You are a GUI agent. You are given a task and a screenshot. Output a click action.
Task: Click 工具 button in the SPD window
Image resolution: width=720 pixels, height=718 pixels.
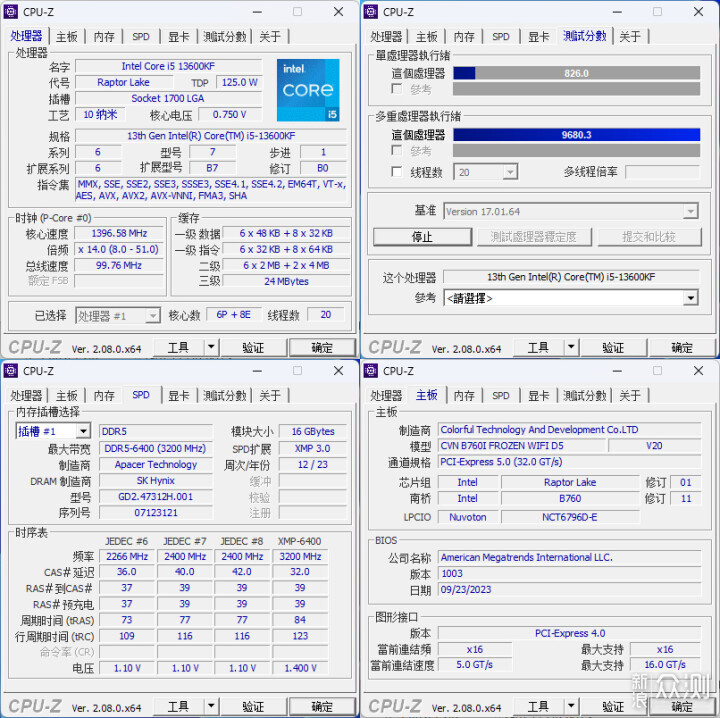tap(179, 707)
